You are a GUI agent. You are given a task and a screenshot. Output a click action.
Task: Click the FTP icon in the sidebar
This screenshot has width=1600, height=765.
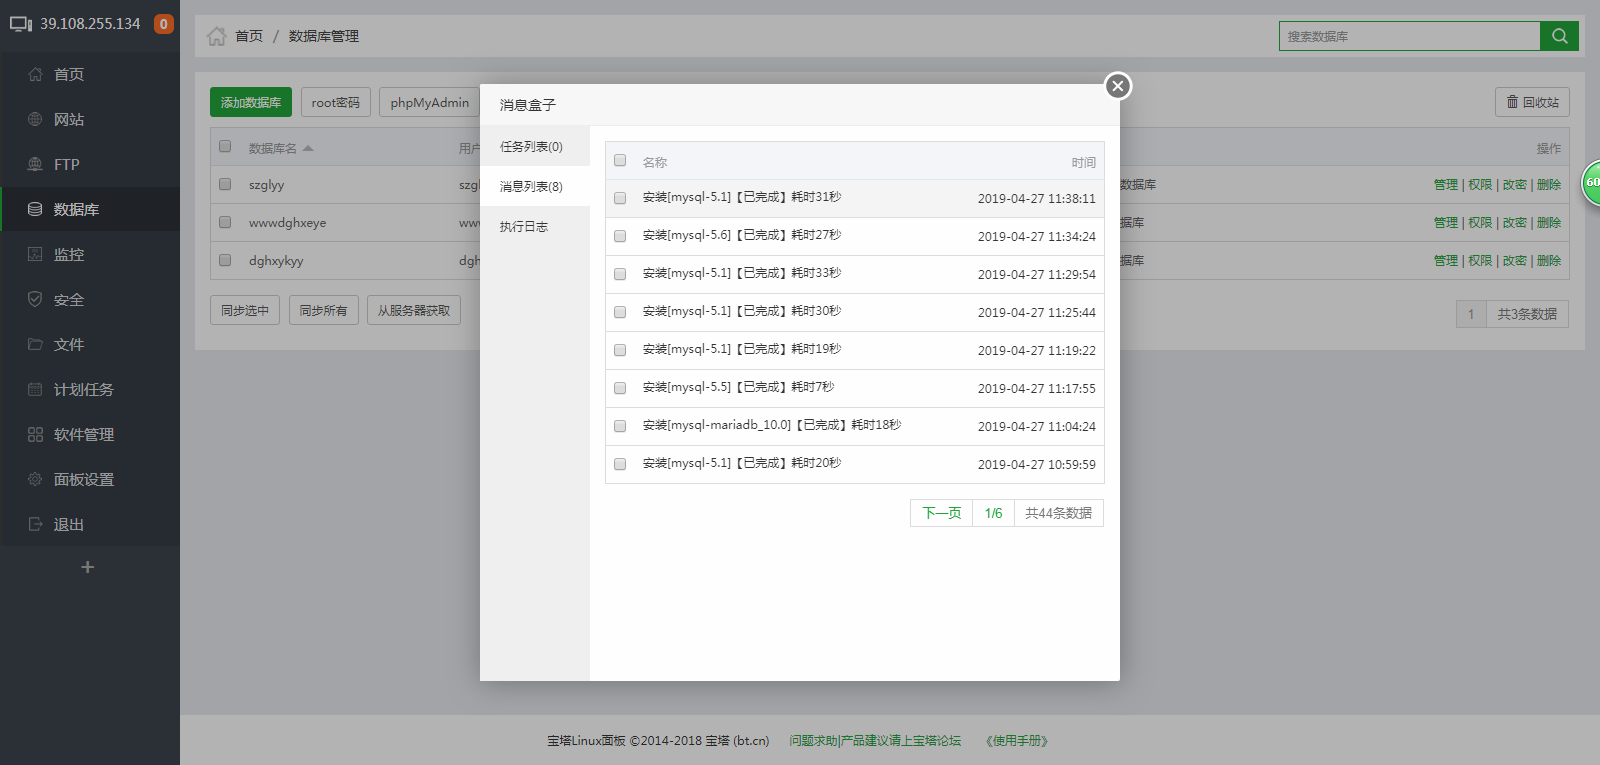coord(35,164)
